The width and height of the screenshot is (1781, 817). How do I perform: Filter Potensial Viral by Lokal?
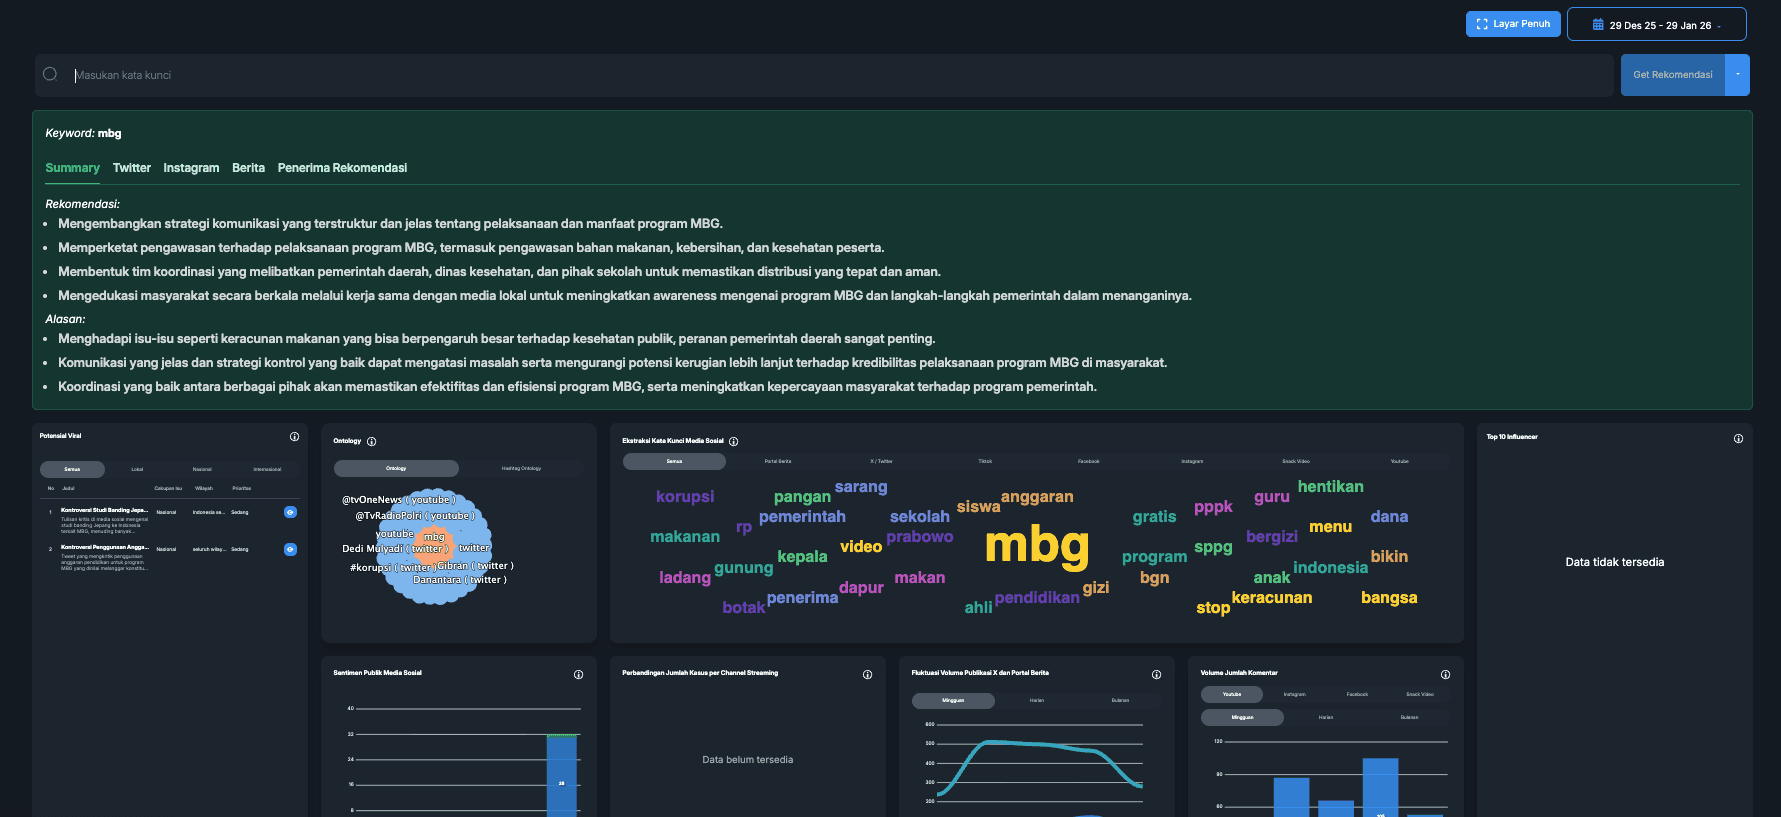(137, 469)
